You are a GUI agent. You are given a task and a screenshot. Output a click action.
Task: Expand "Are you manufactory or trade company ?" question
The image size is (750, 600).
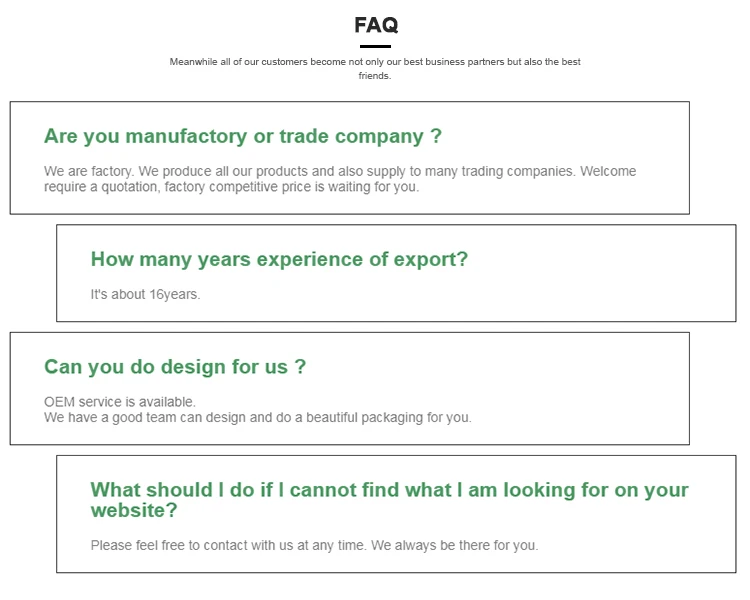pos(243,136)
